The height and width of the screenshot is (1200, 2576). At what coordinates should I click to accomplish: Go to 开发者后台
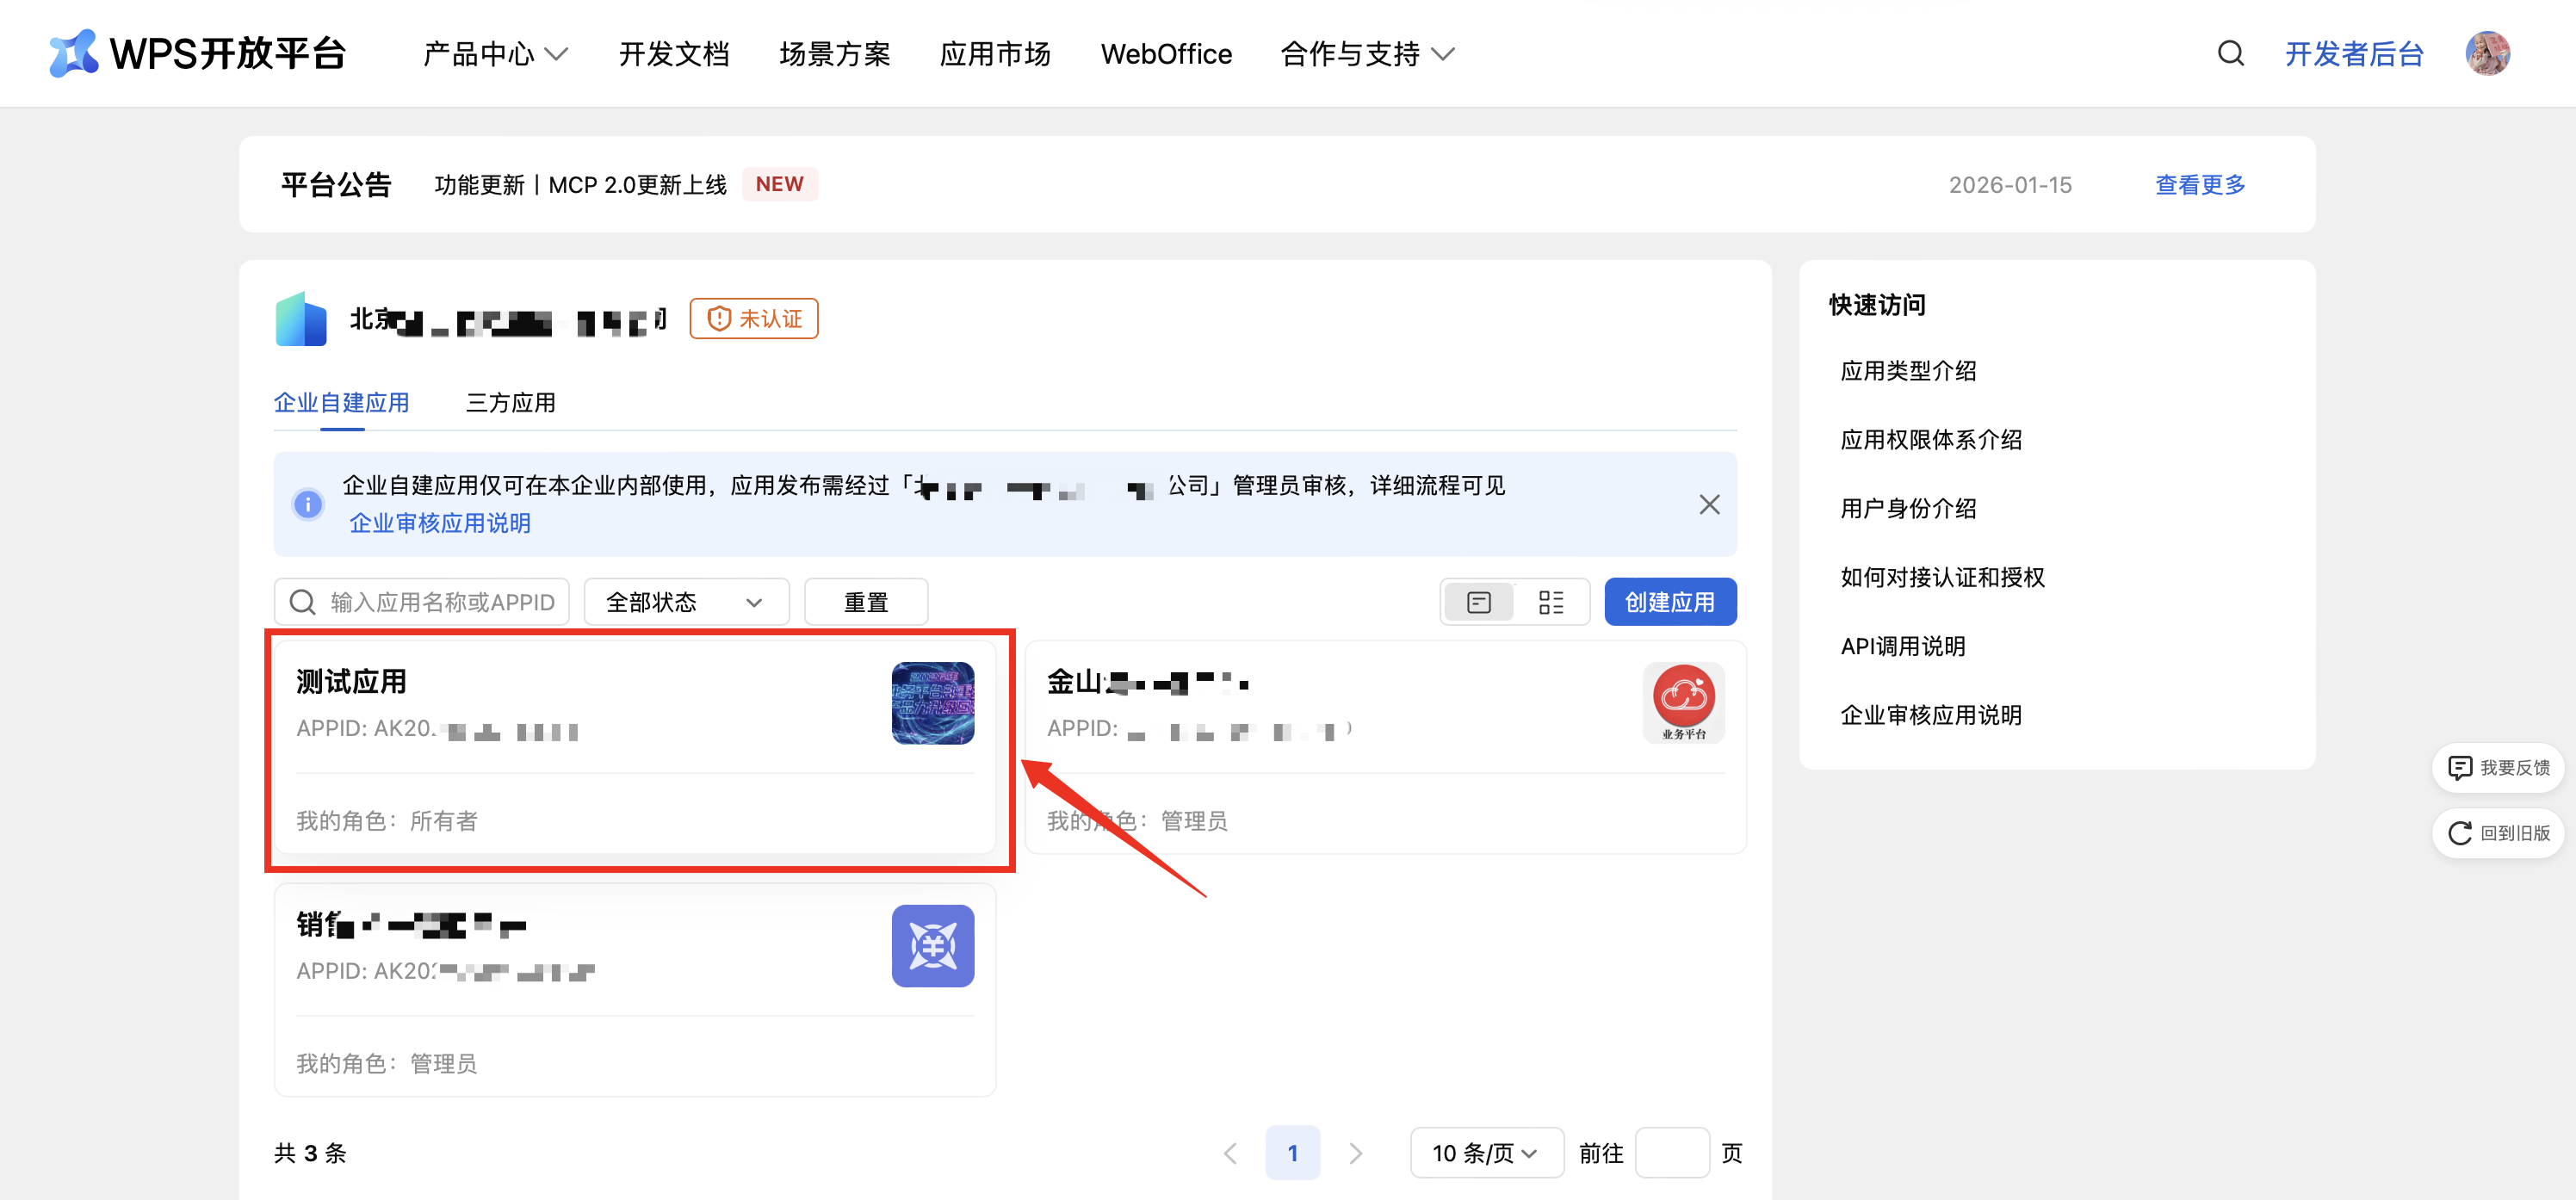point(2354,54)
